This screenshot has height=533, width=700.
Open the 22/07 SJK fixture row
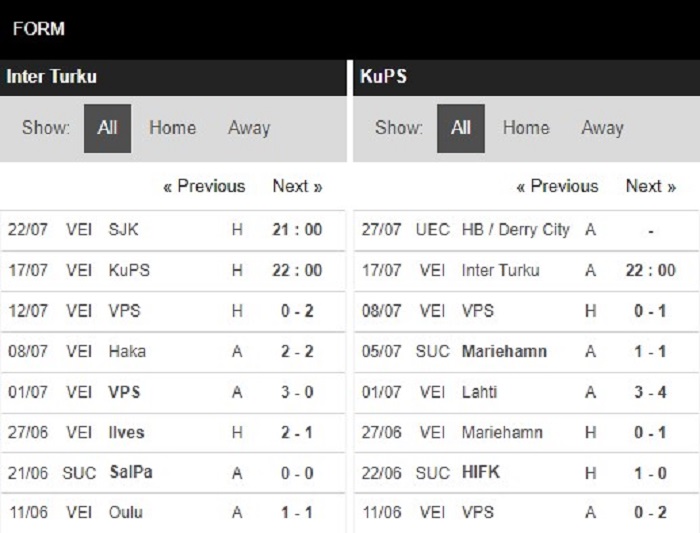tap(173, 230)
